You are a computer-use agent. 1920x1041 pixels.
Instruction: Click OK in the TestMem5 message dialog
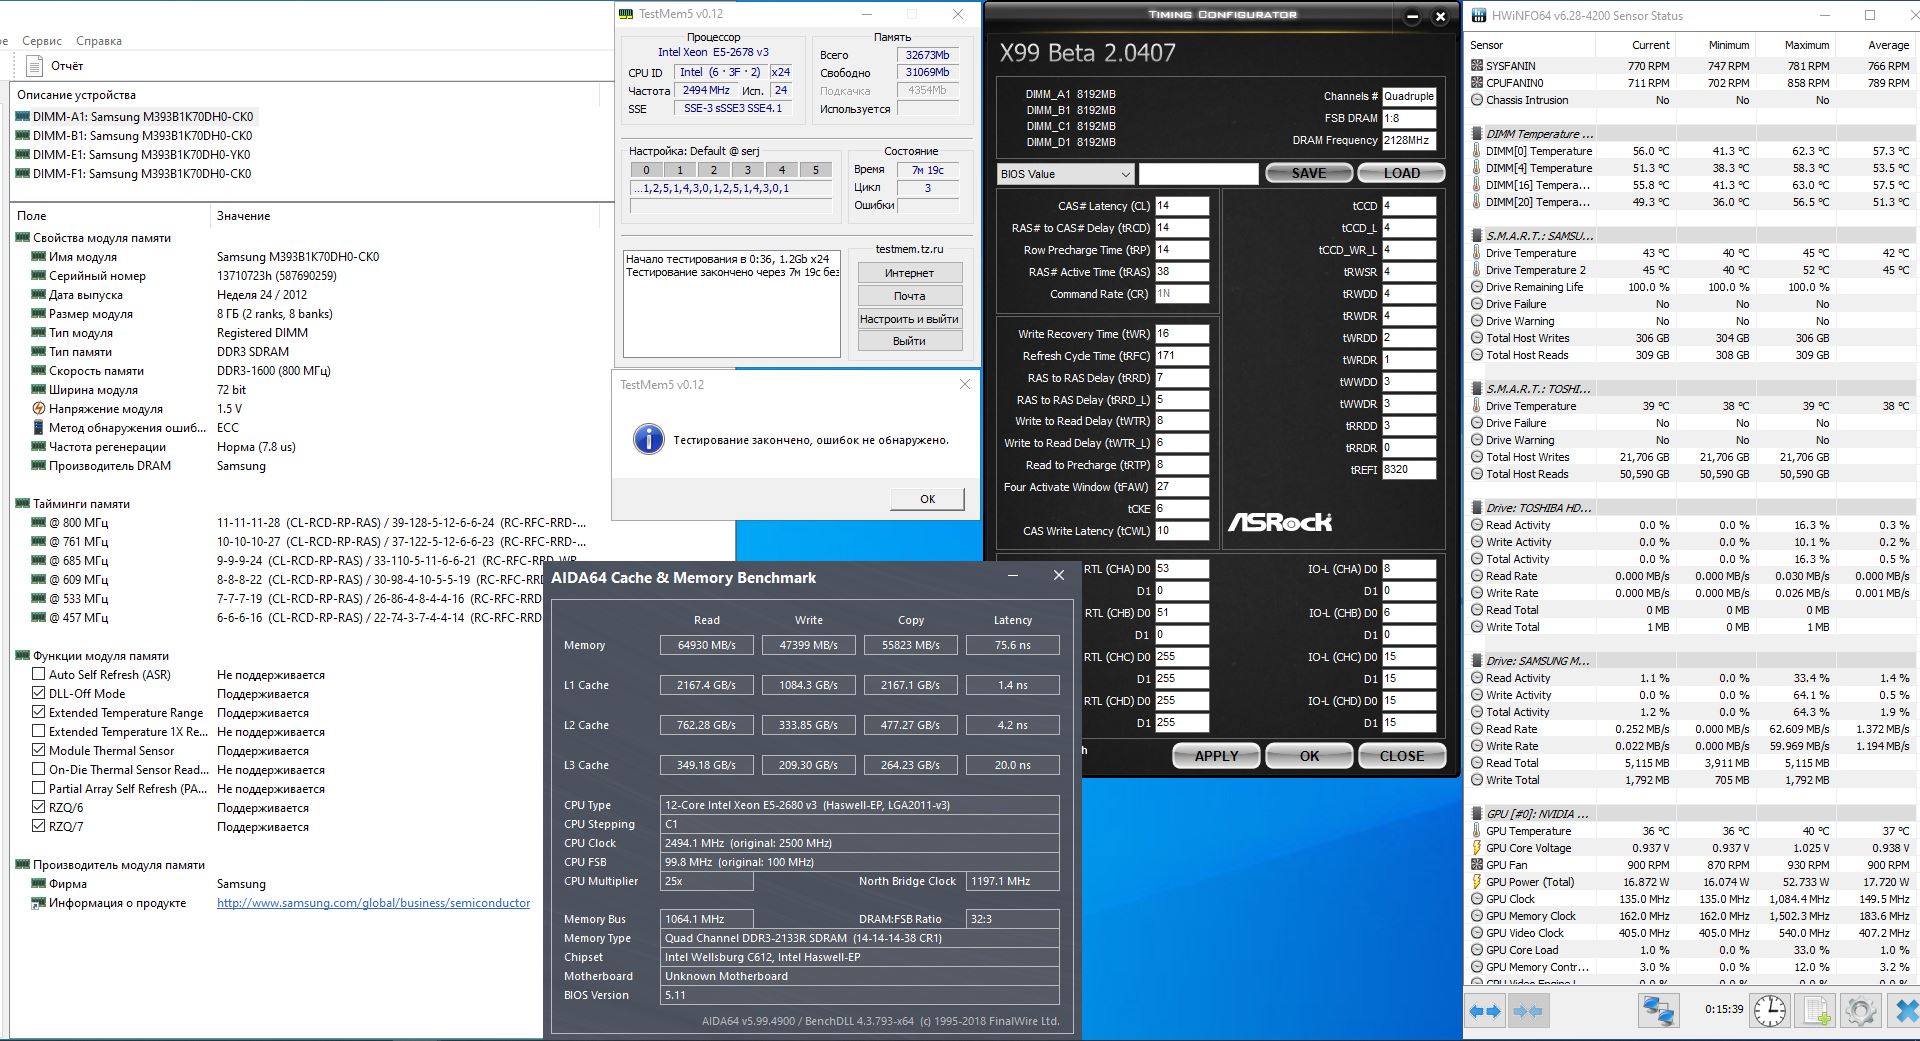coord(927,499)
